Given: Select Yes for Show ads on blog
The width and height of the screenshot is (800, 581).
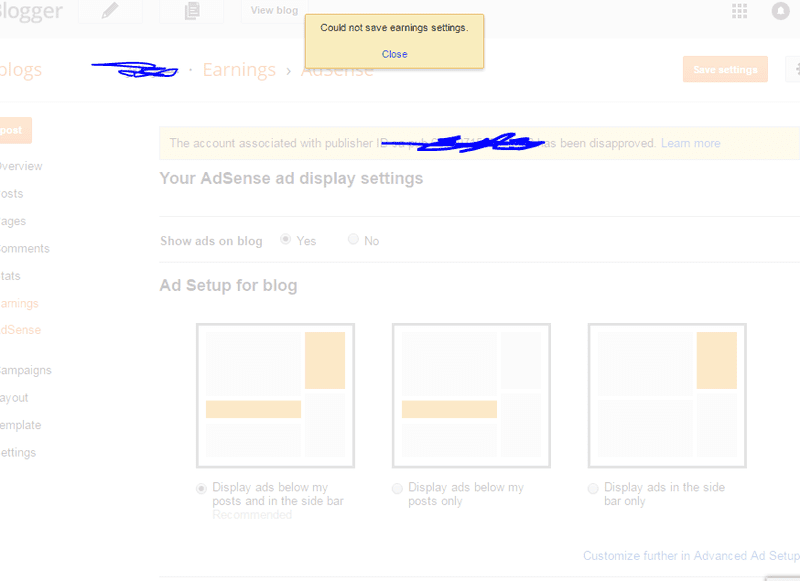Looking at the screenshot, I should 286,239.
